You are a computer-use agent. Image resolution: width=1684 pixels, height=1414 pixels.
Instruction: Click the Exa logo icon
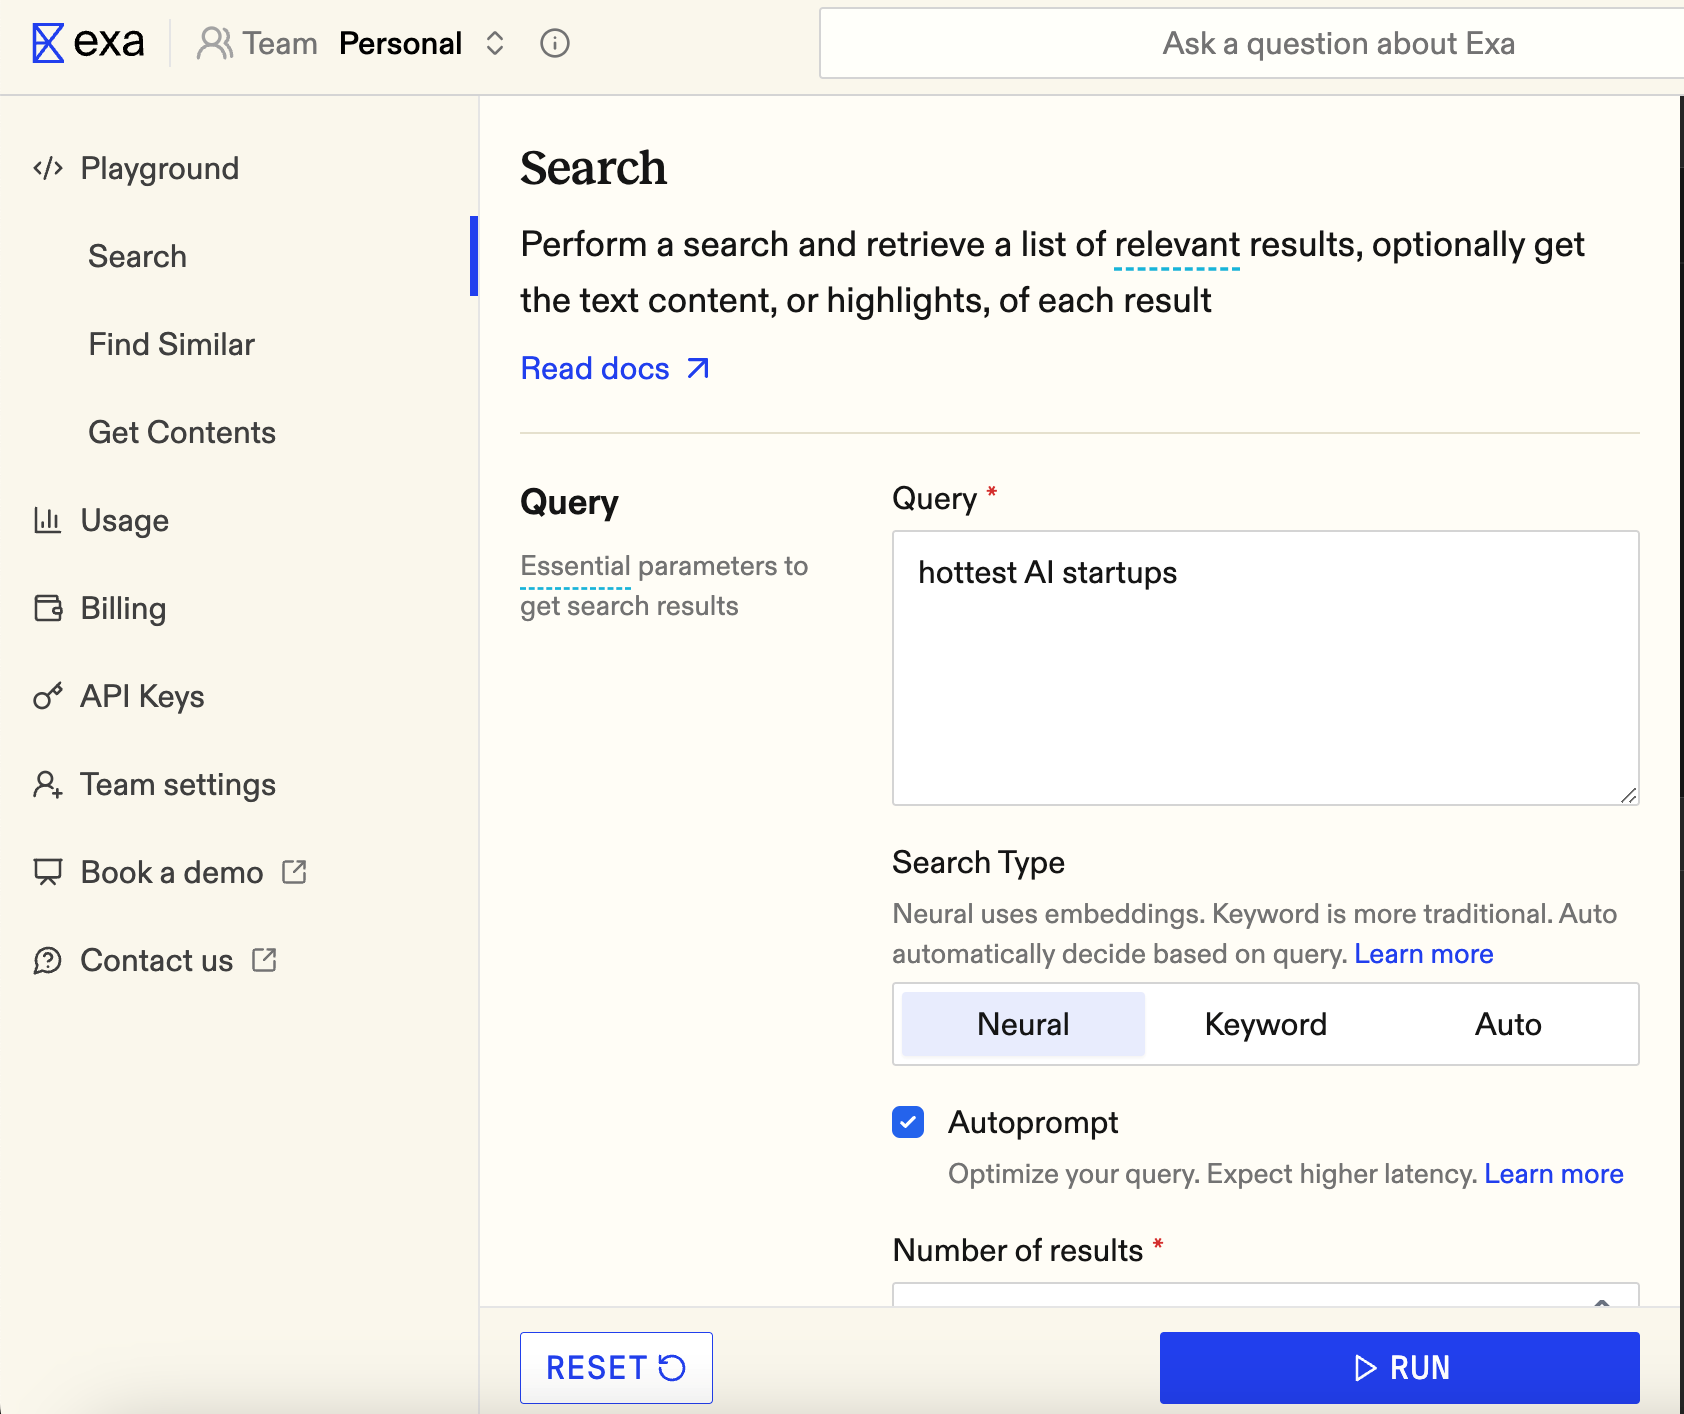click(x=47, y=43)
